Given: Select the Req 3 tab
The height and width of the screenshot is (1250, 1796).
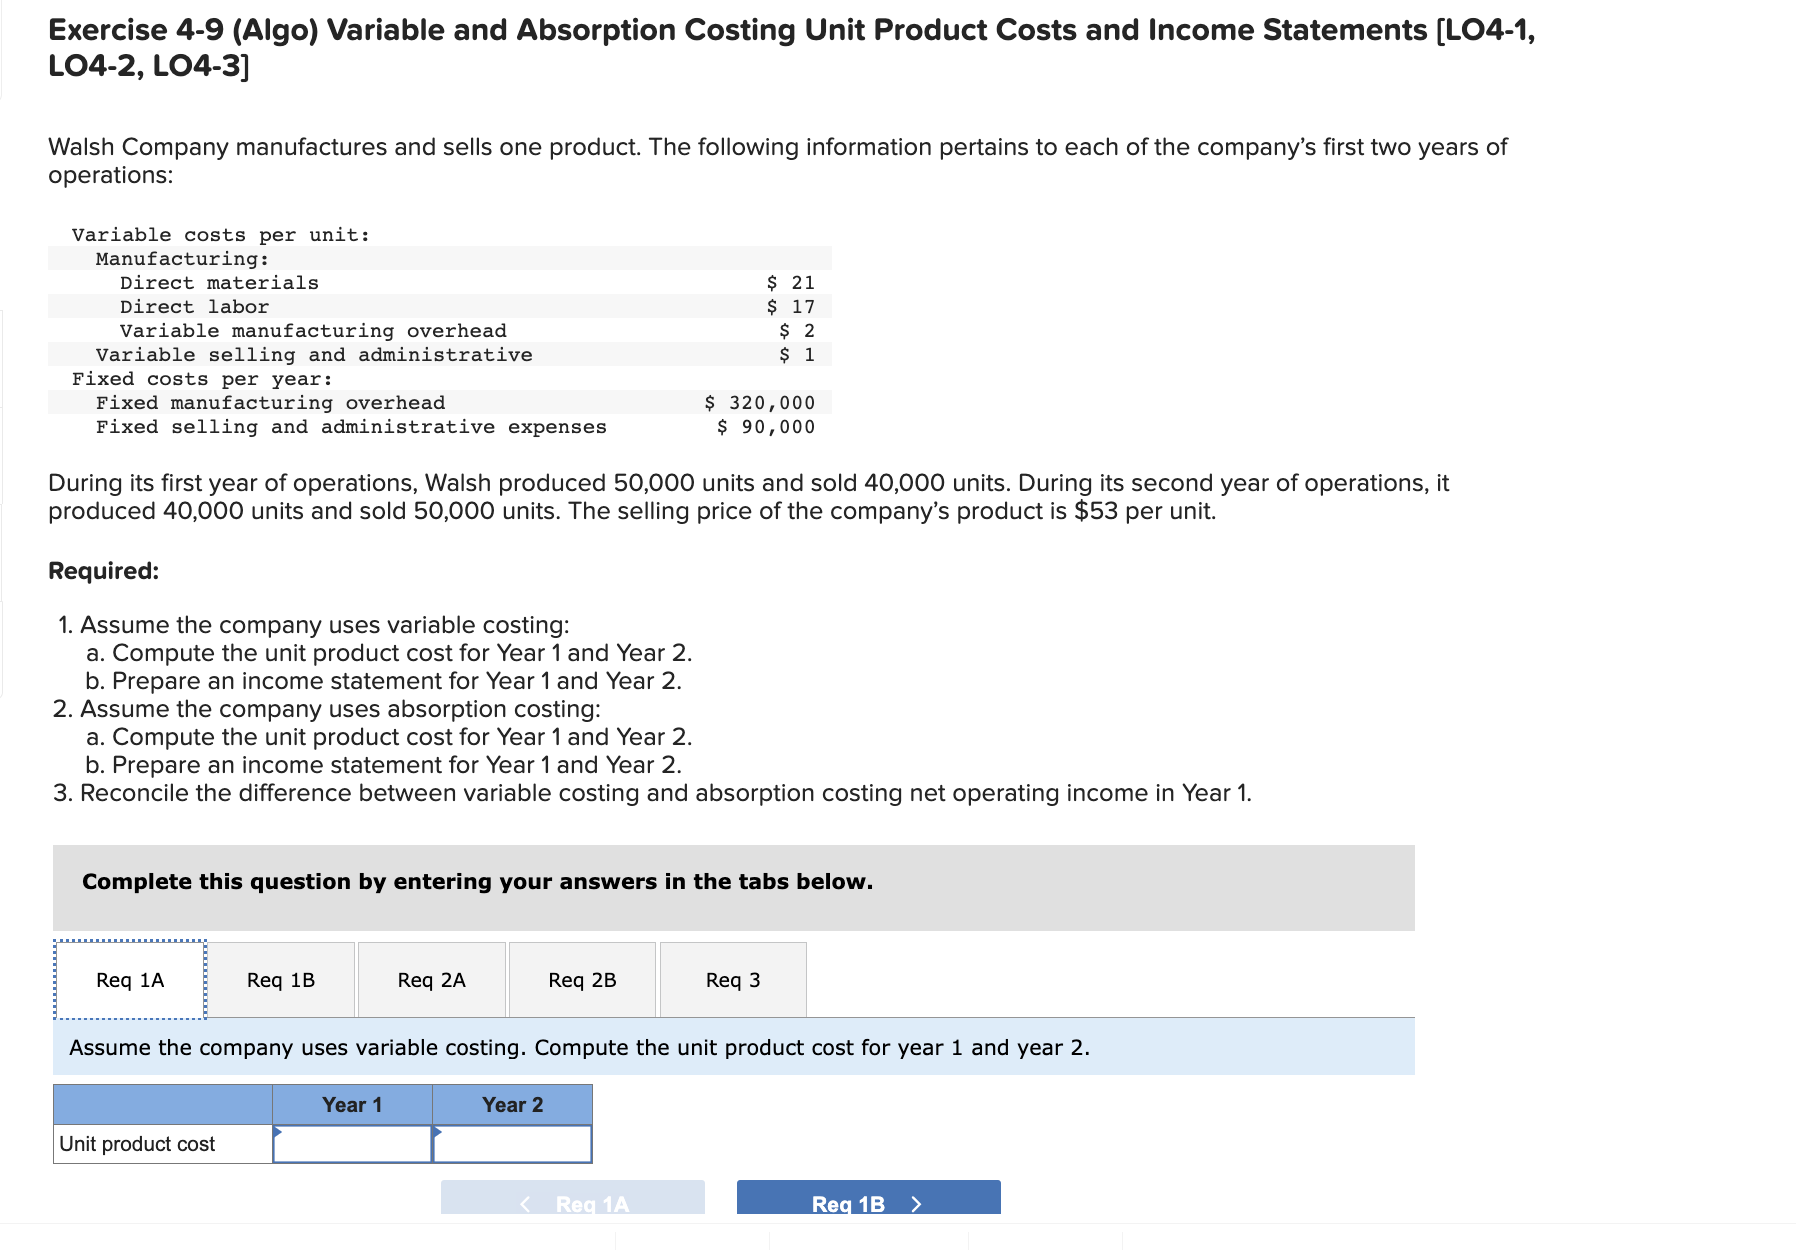Looking at the screenshot, I should coord(733,980).
